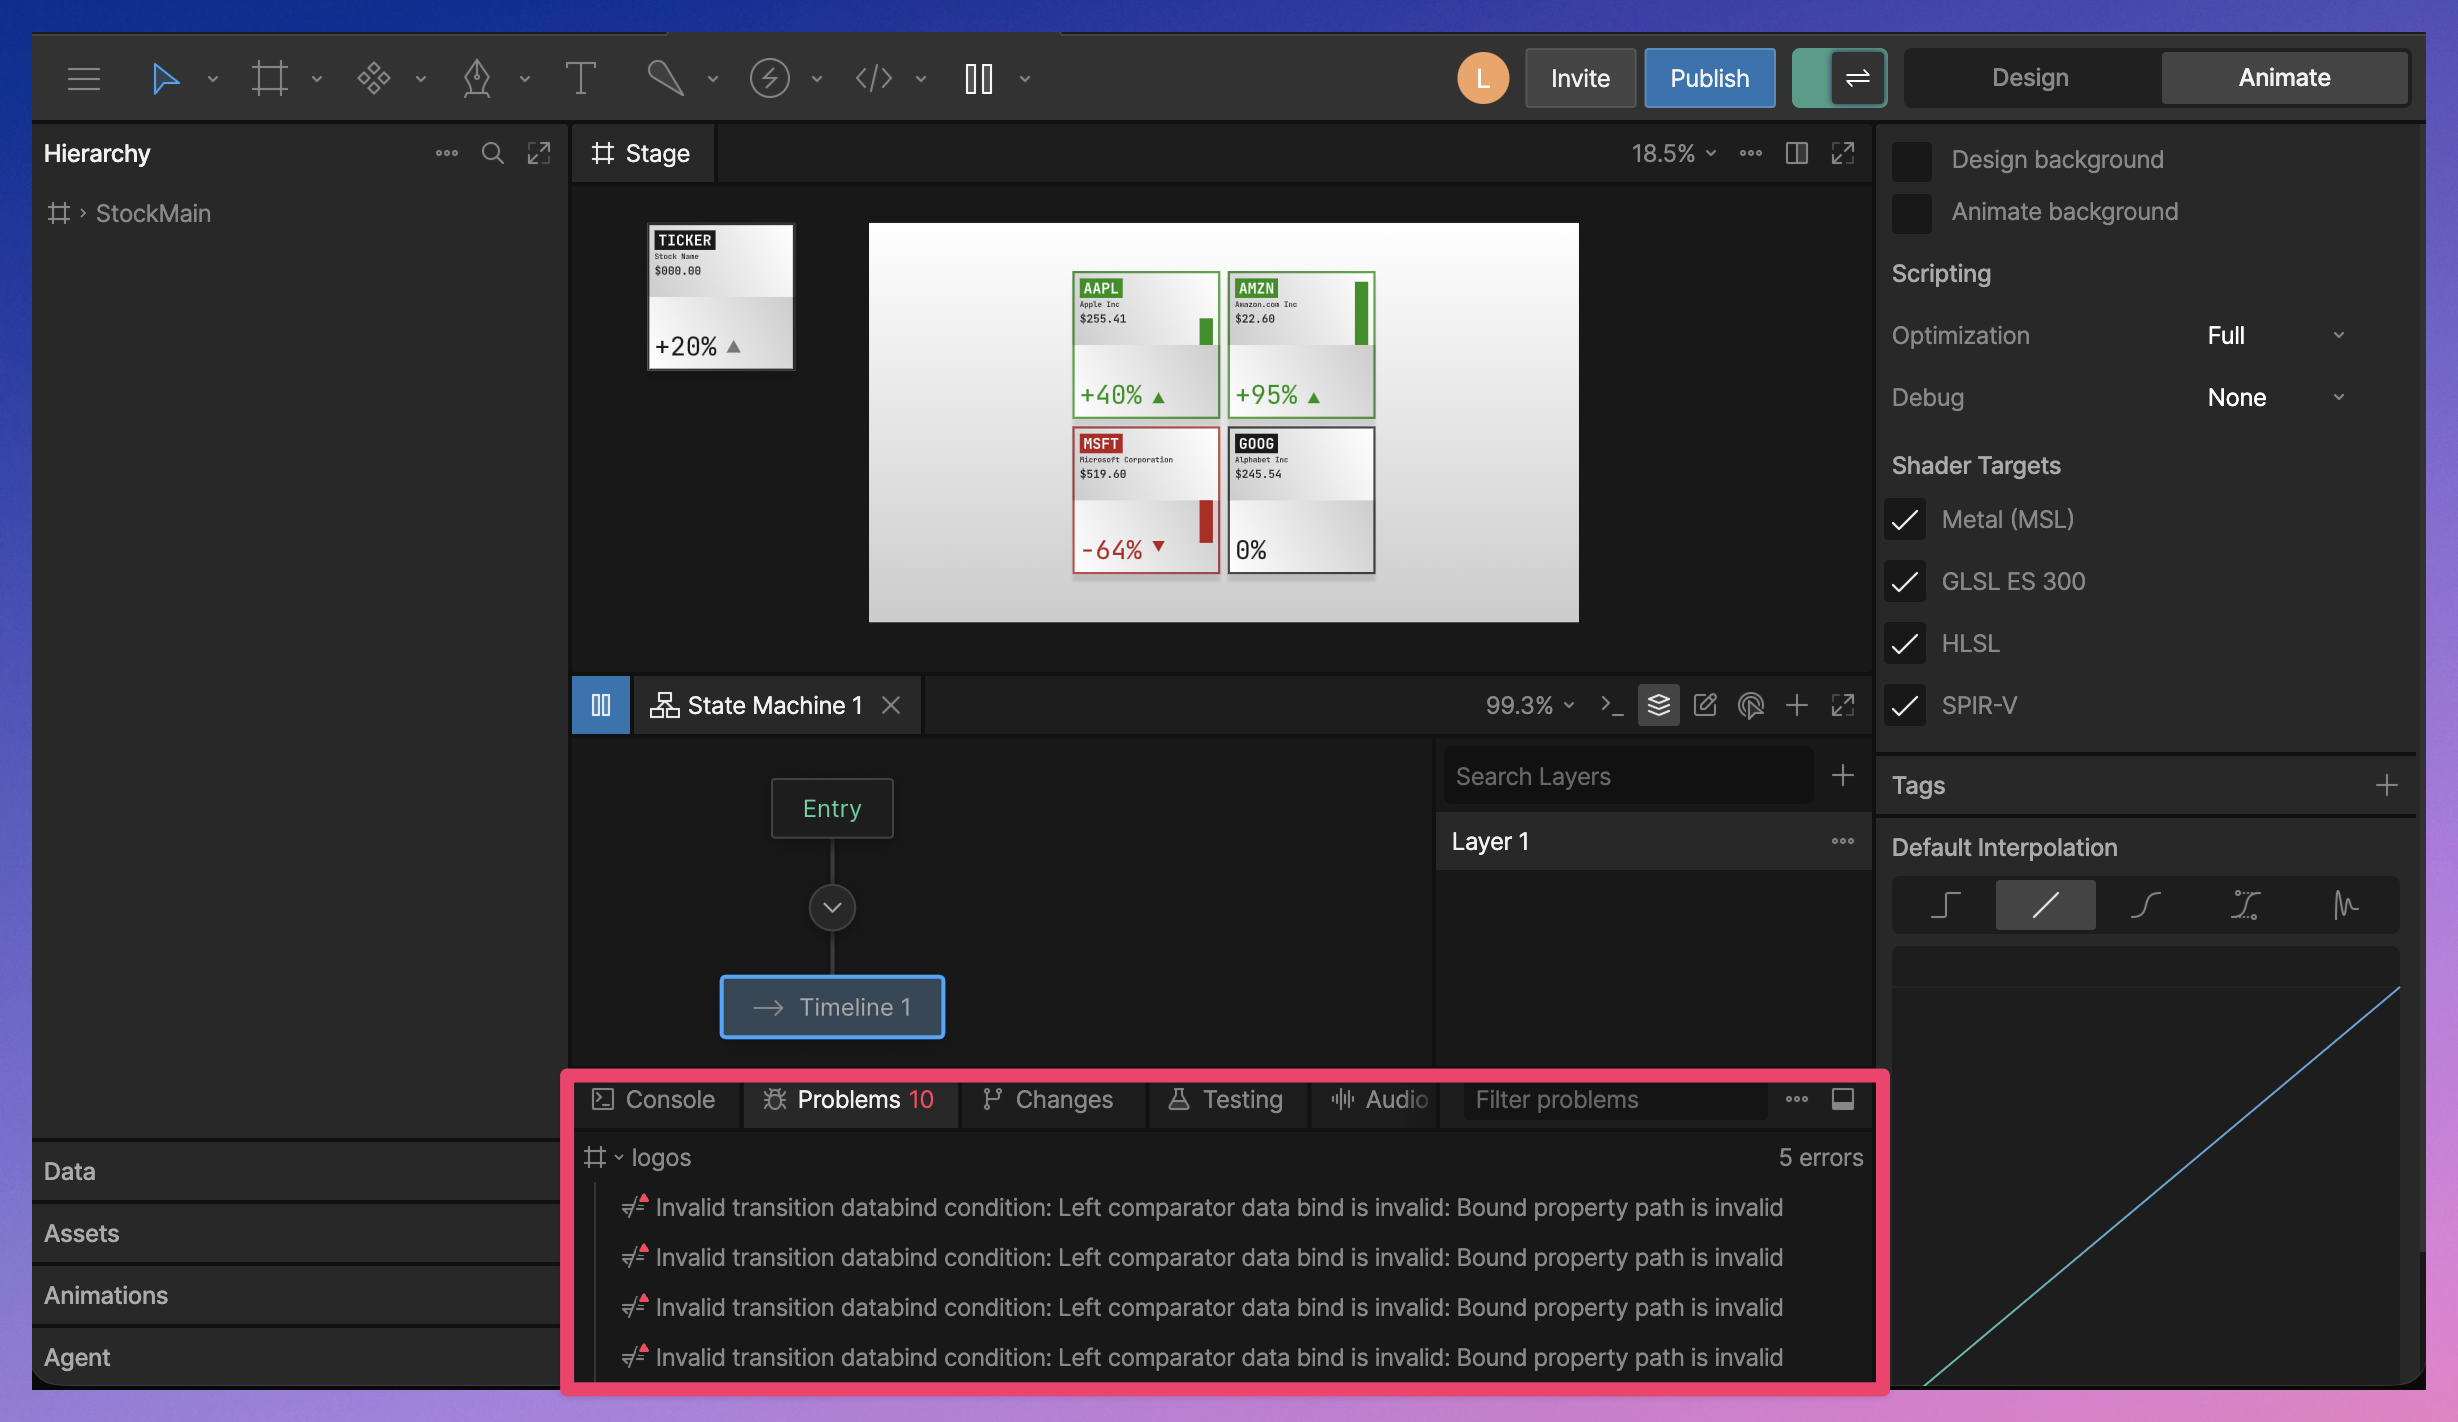Screen dimensions: 2458x1422
Task: Open the code scripting tool
Action: (x=873, y=78)
